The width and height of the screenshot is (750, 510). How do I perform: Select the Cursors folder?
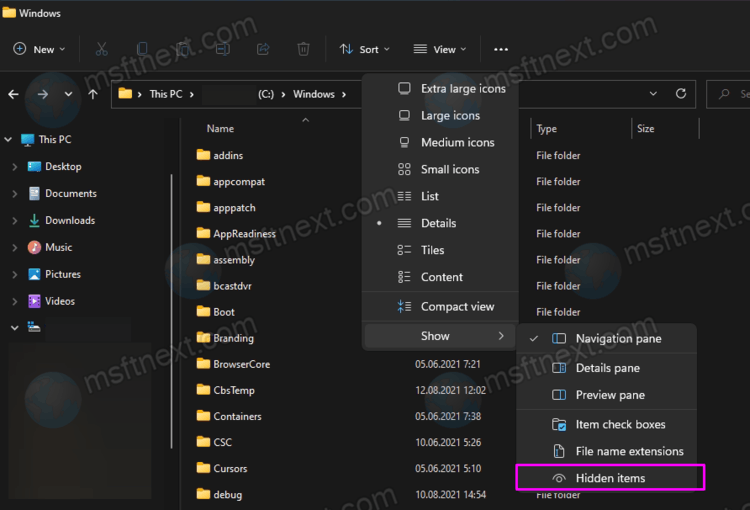[x=222, y=468]
